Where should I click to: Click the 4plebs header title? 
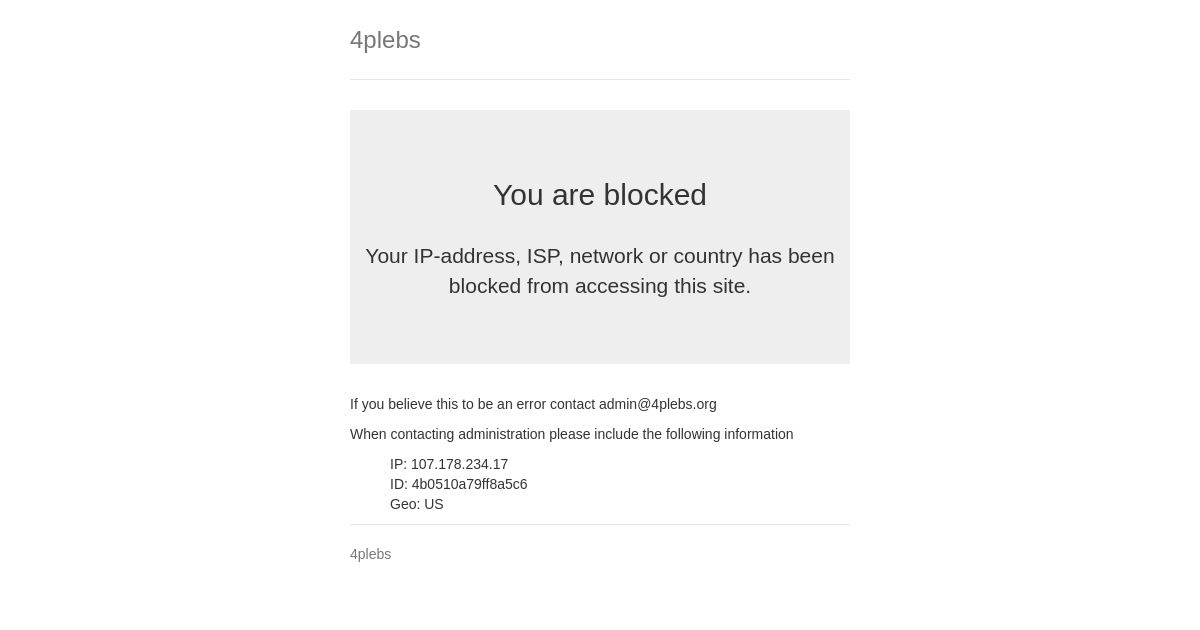[x=385, y=40]
